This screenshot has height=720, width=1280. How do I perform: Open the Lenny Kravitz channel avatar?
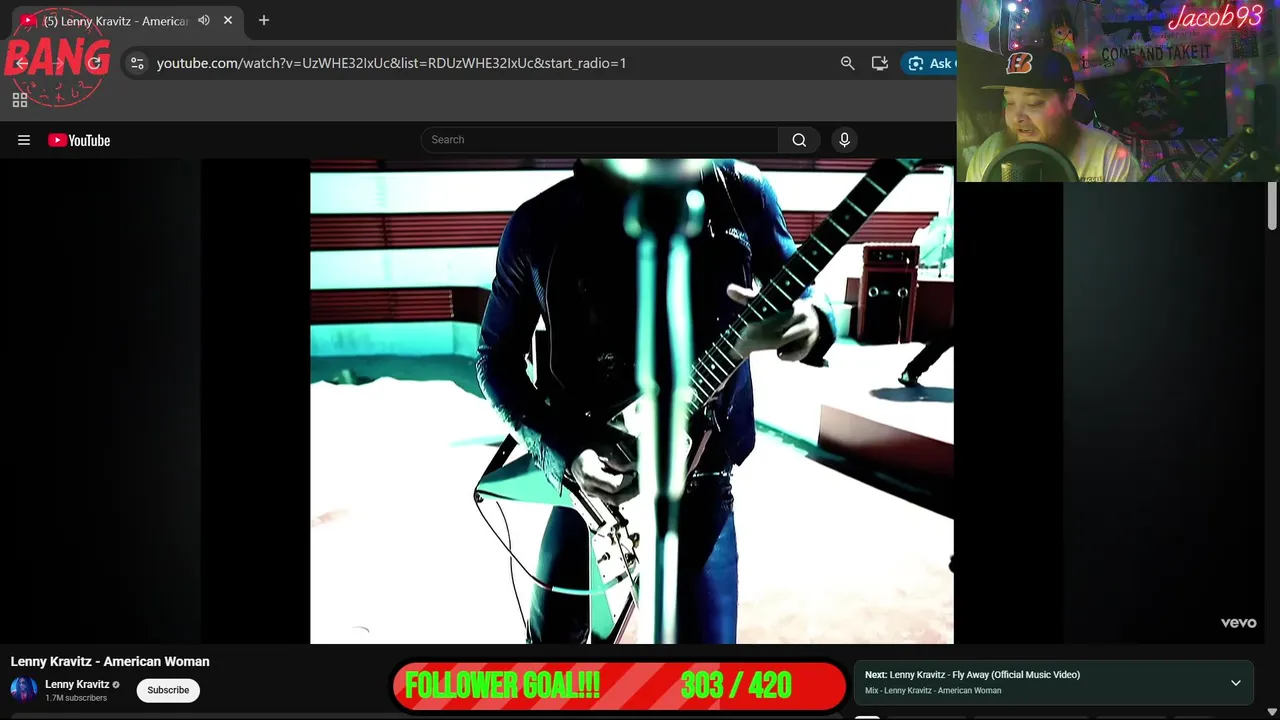(24, 690)
